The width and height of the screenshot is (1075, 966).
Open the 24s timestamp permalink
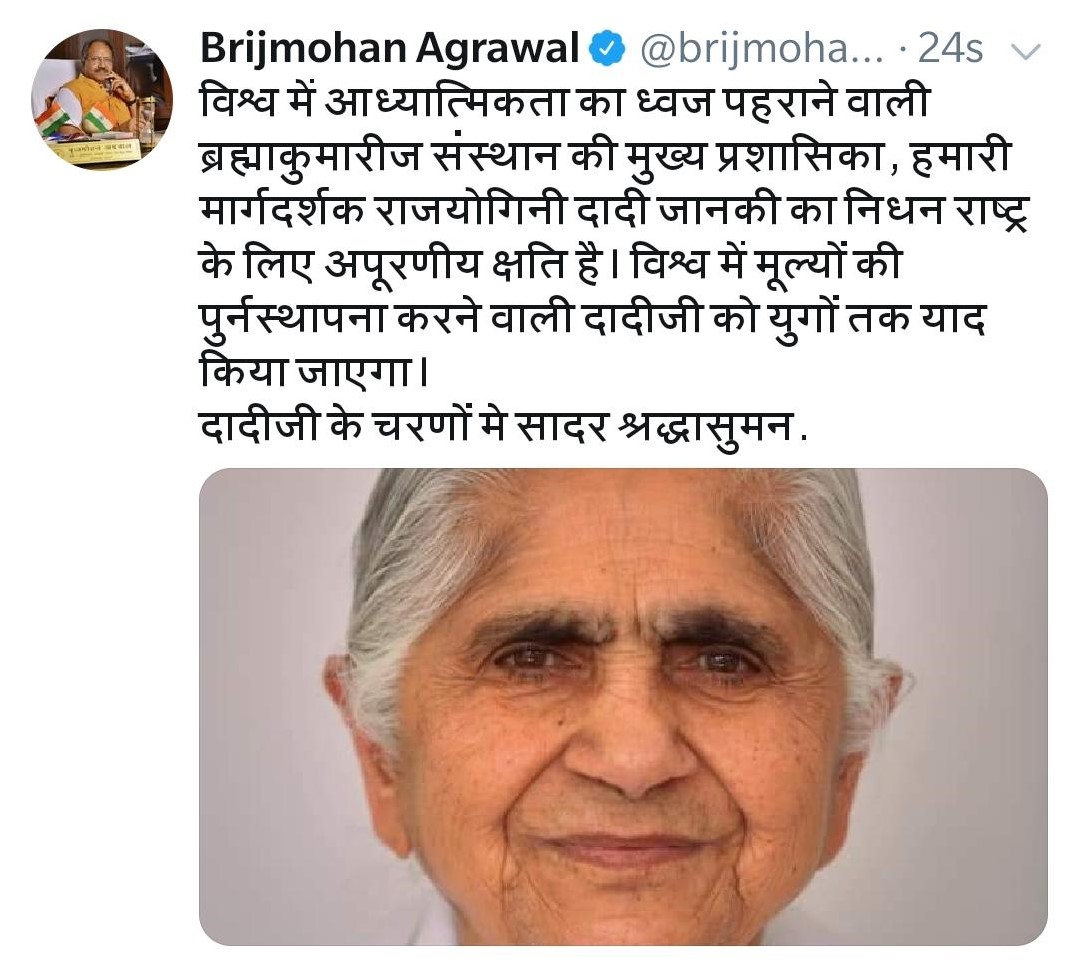click(x=950, y=49)
